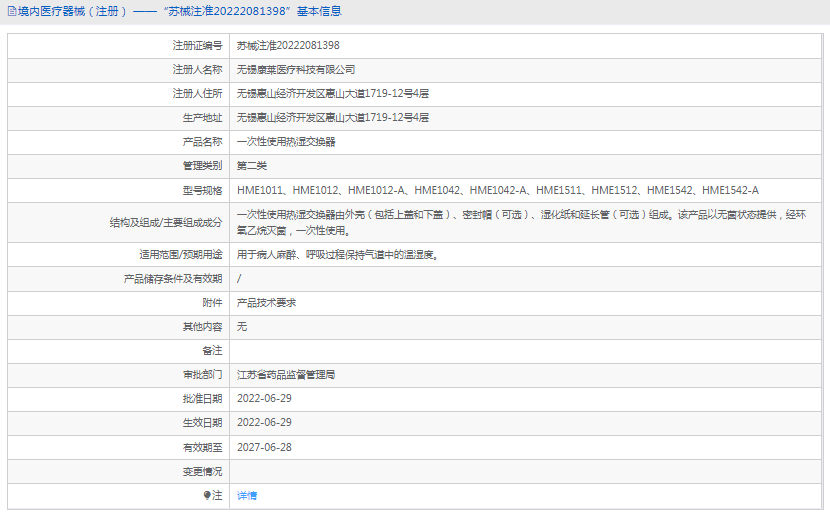Click the 型号规格 label
This screenshot has width=830, height=515.
pos(203,191)
